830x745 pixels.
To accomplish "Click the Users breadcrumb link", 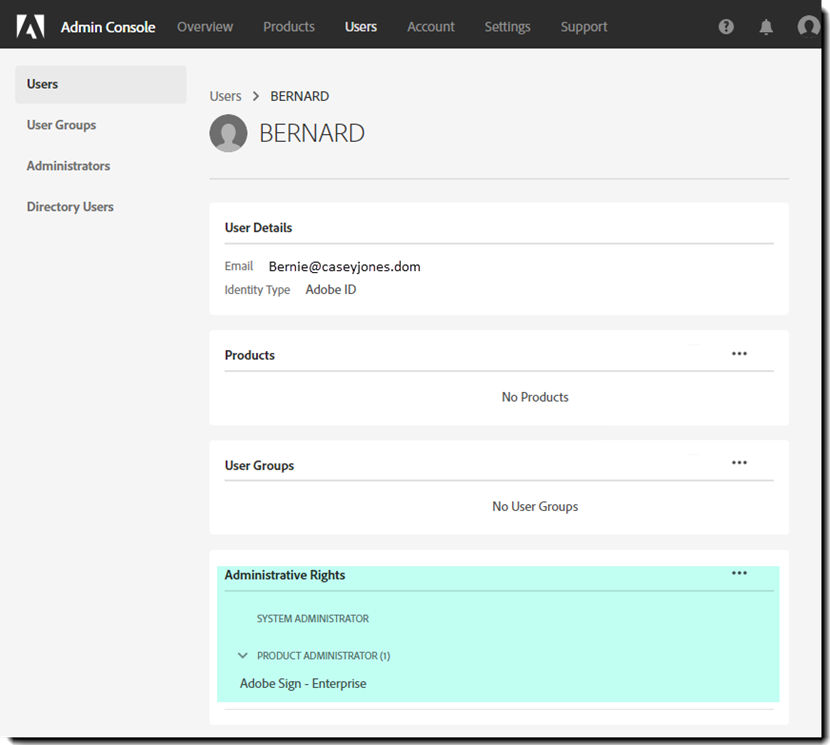I will click(x=225, y=96).
